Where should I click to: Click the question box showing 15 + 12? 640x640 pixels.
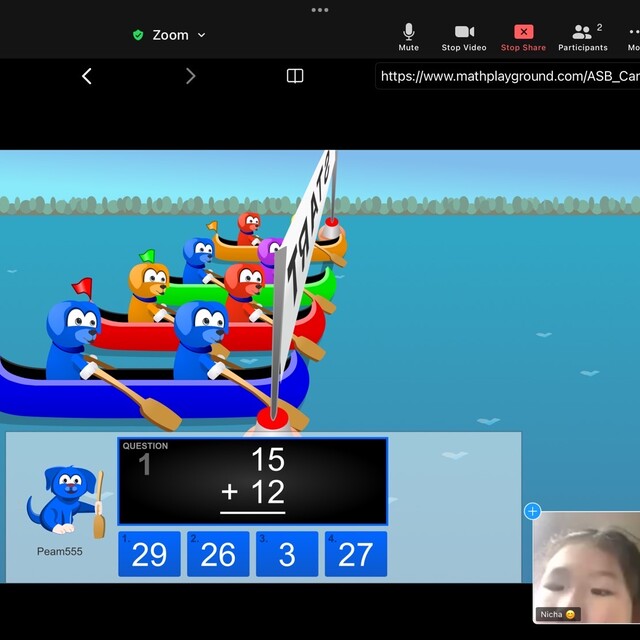coord(253,481)
